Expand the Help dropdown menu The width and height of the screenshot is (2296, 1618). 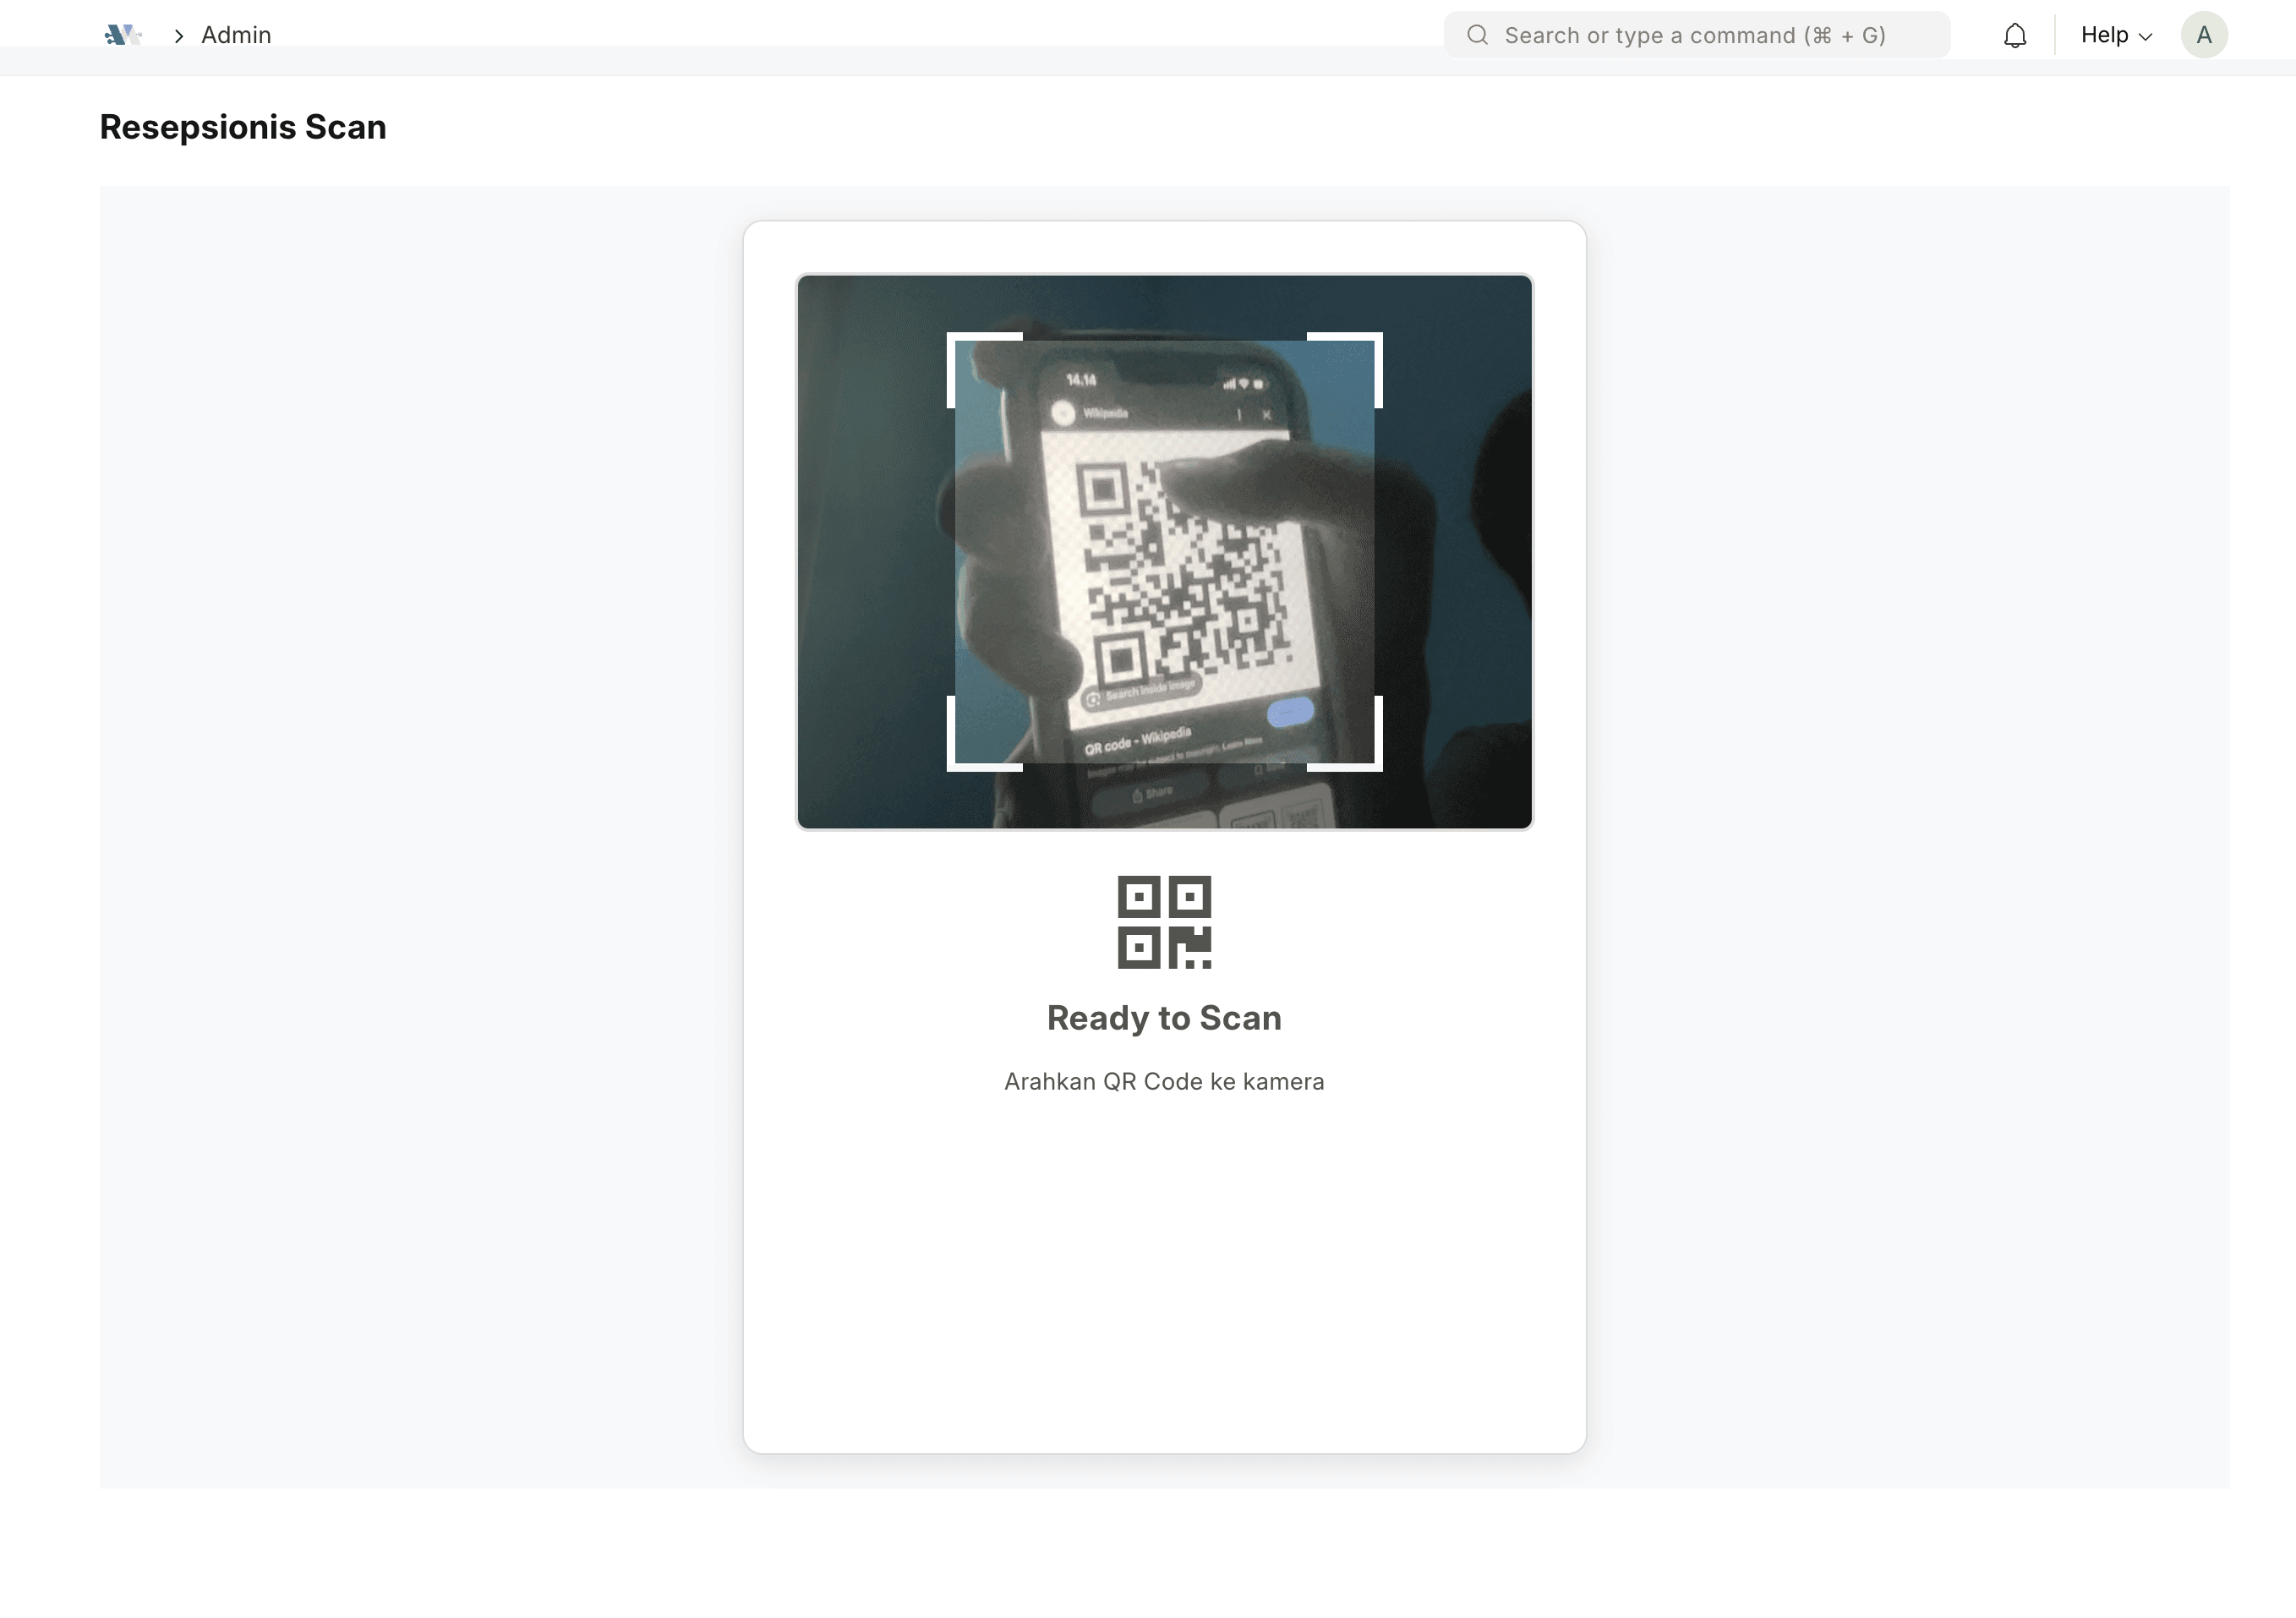point(2116,35)
